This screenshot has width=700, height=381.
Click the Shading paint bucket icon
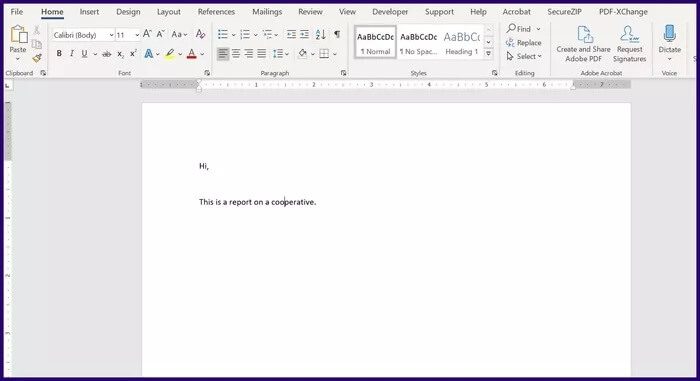point(303,54)
